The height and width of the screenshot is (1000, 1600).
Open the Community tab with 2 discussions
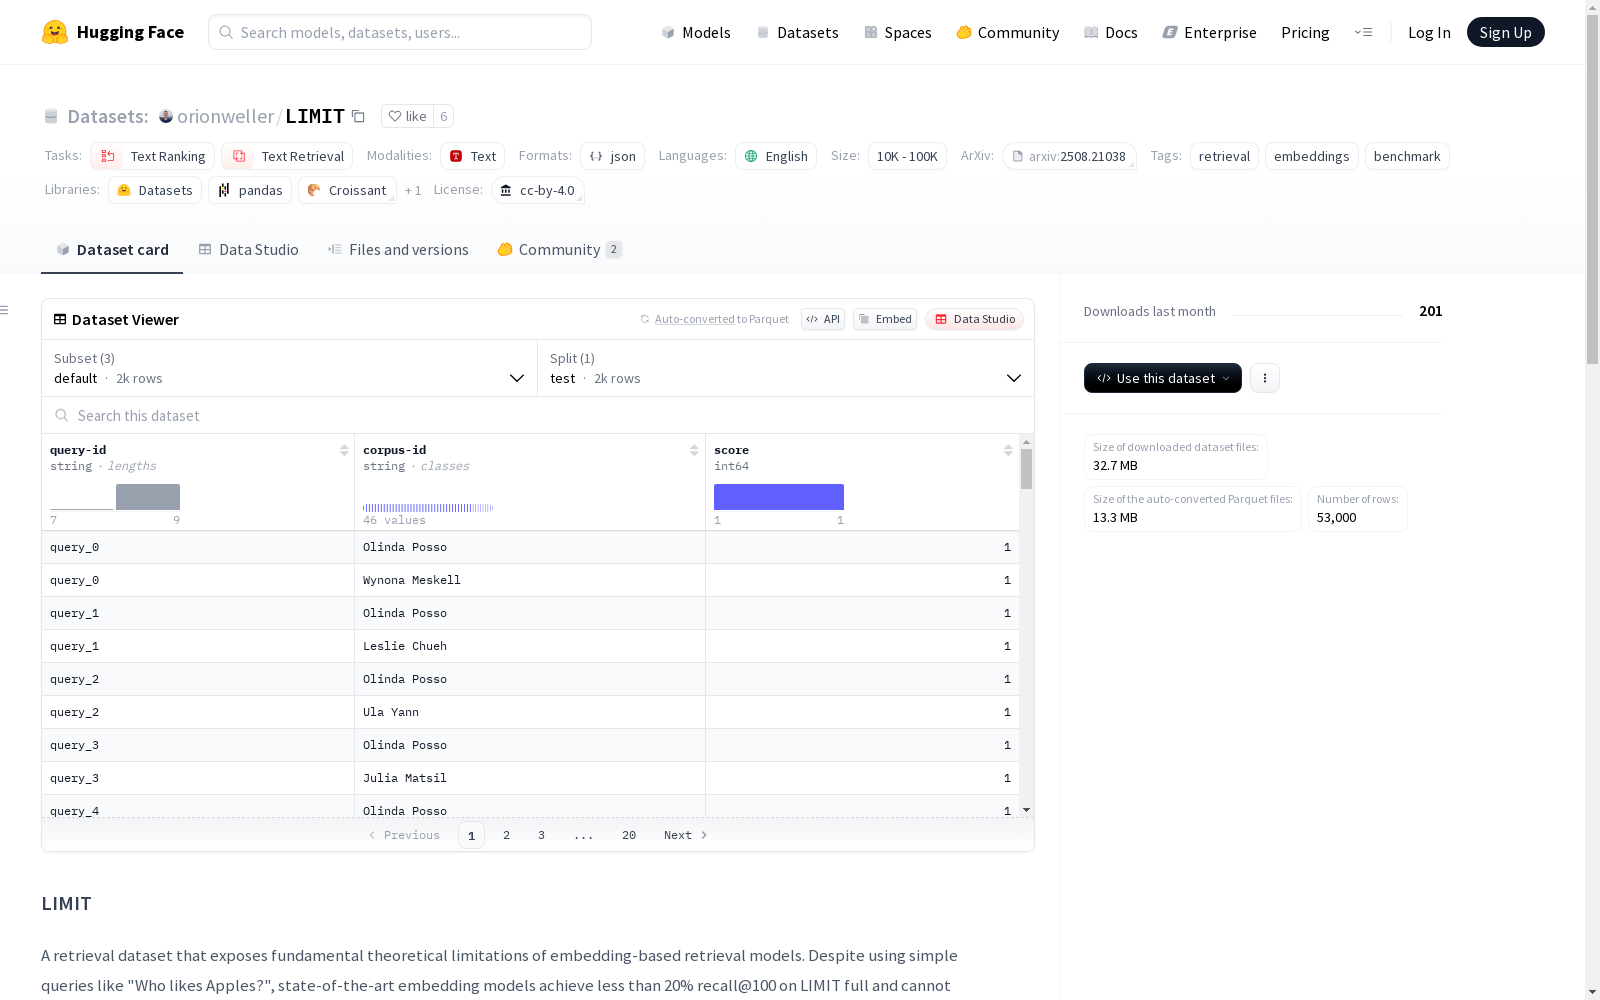pos(560,249)
